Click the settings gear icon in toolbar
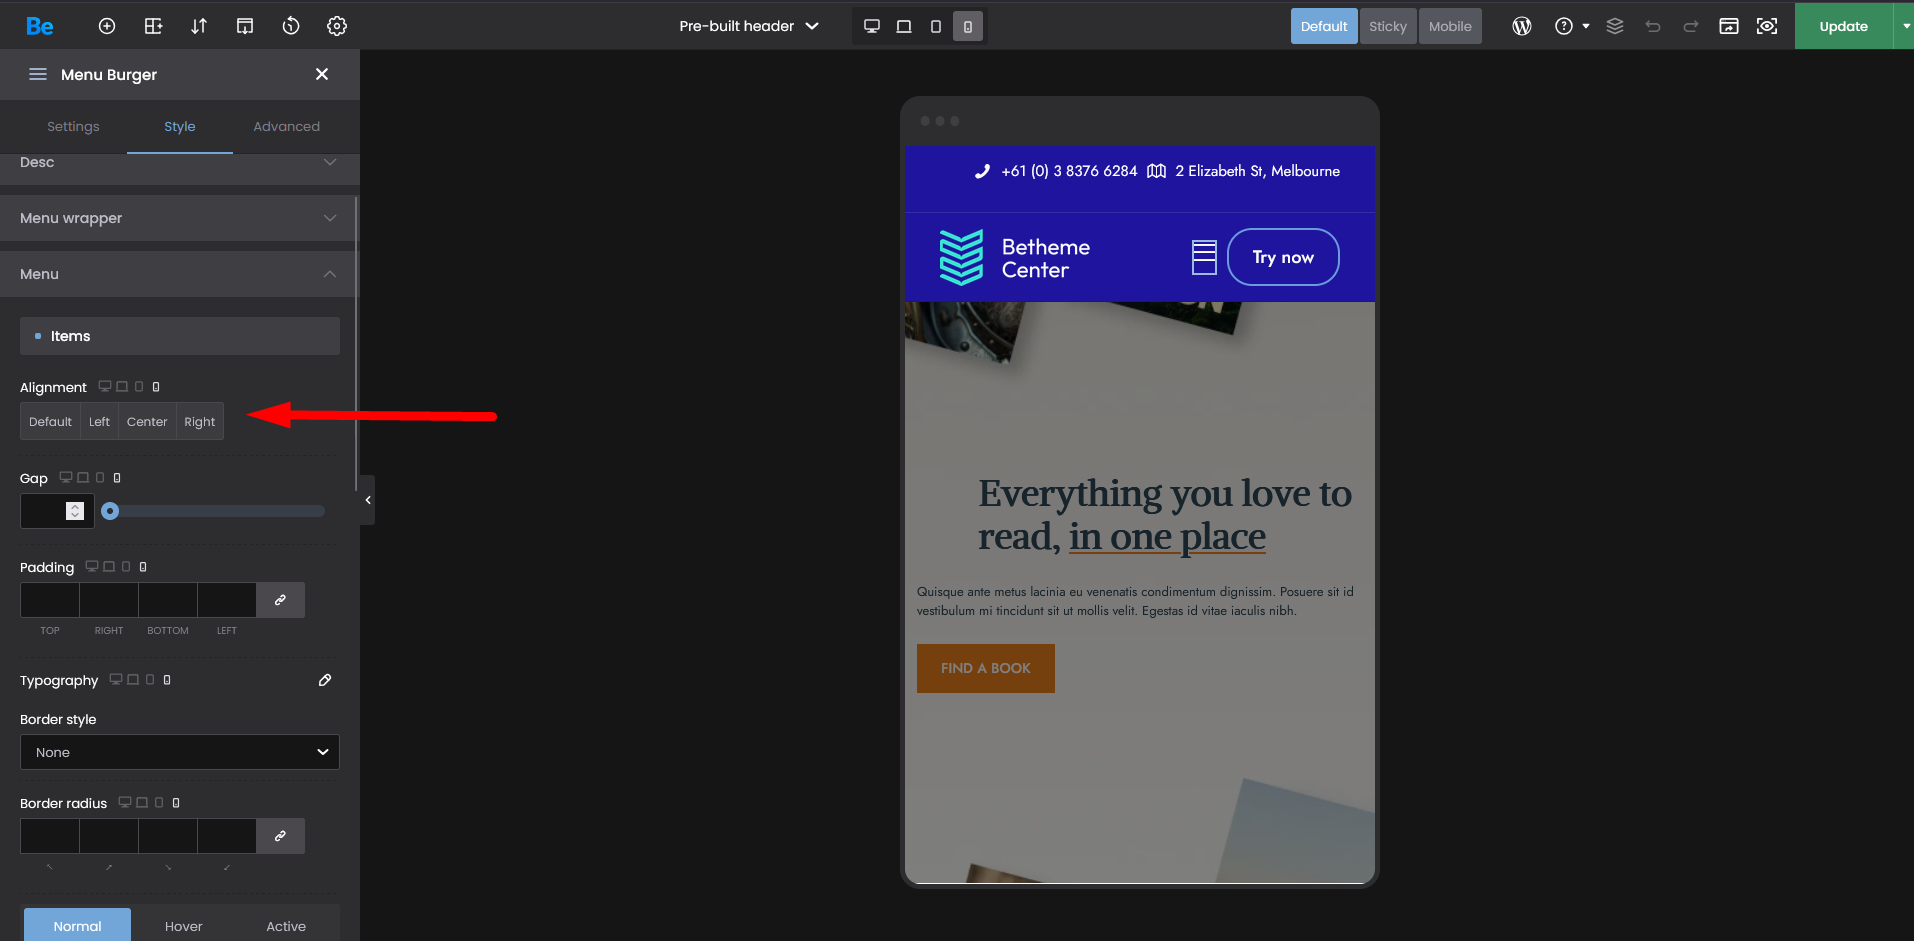The height and width of the screenshot is (941, 1914). pyautogui.click(x=337, y=27)
